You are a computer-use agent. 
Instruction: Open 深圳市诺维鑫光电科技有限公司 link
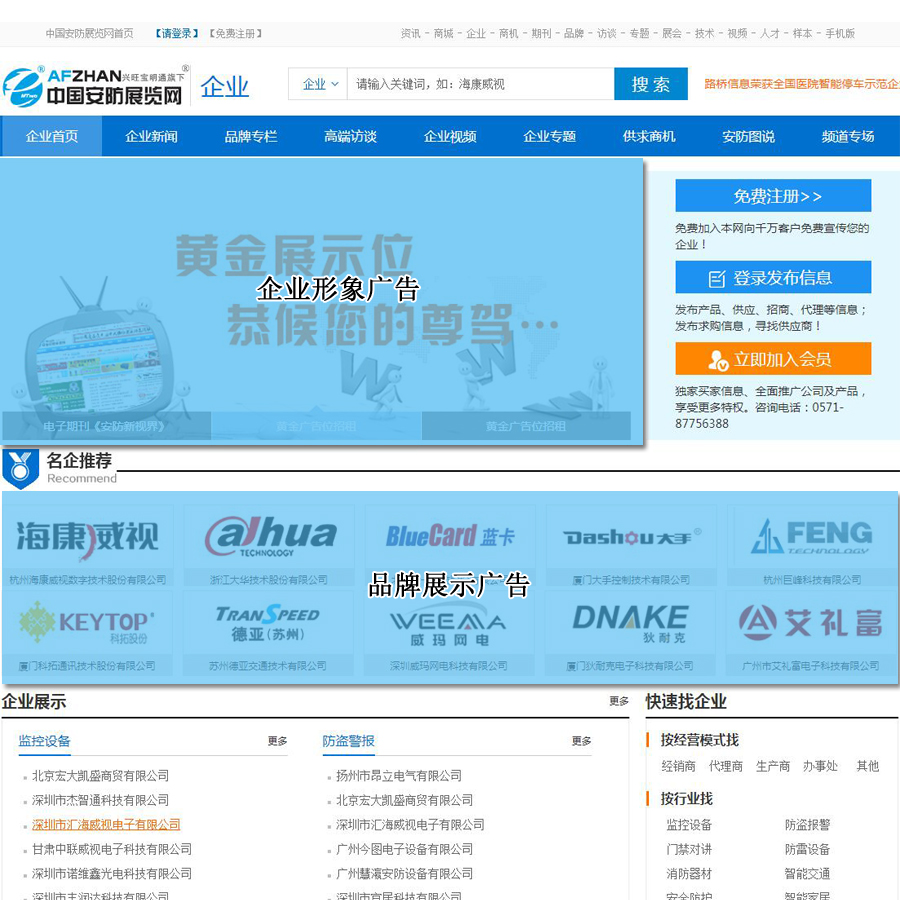point(112,874)
